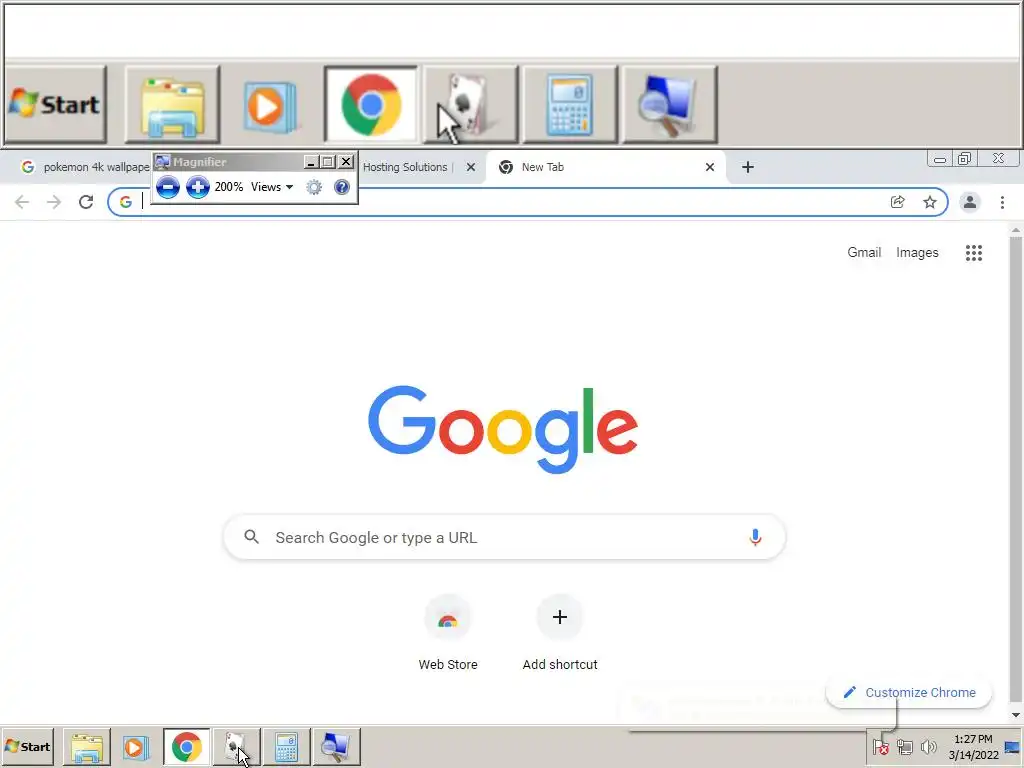Open the Chrome profile avatar

coord(970,202)
